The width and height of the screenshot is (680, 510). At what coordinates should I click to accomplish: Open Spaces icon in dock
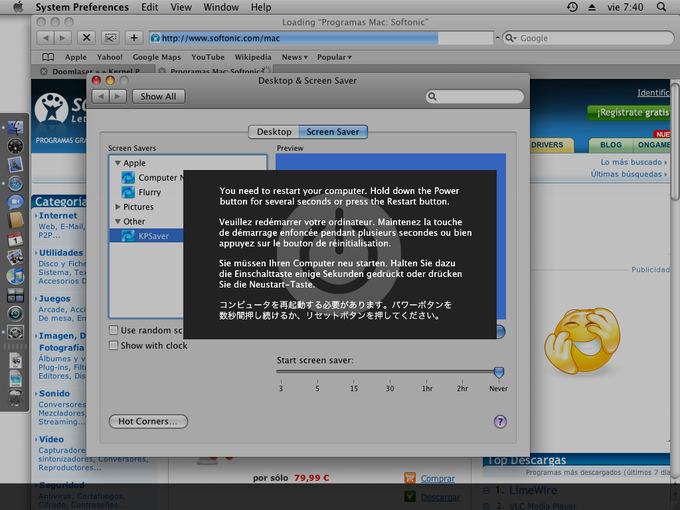click(x=15, y=295)
